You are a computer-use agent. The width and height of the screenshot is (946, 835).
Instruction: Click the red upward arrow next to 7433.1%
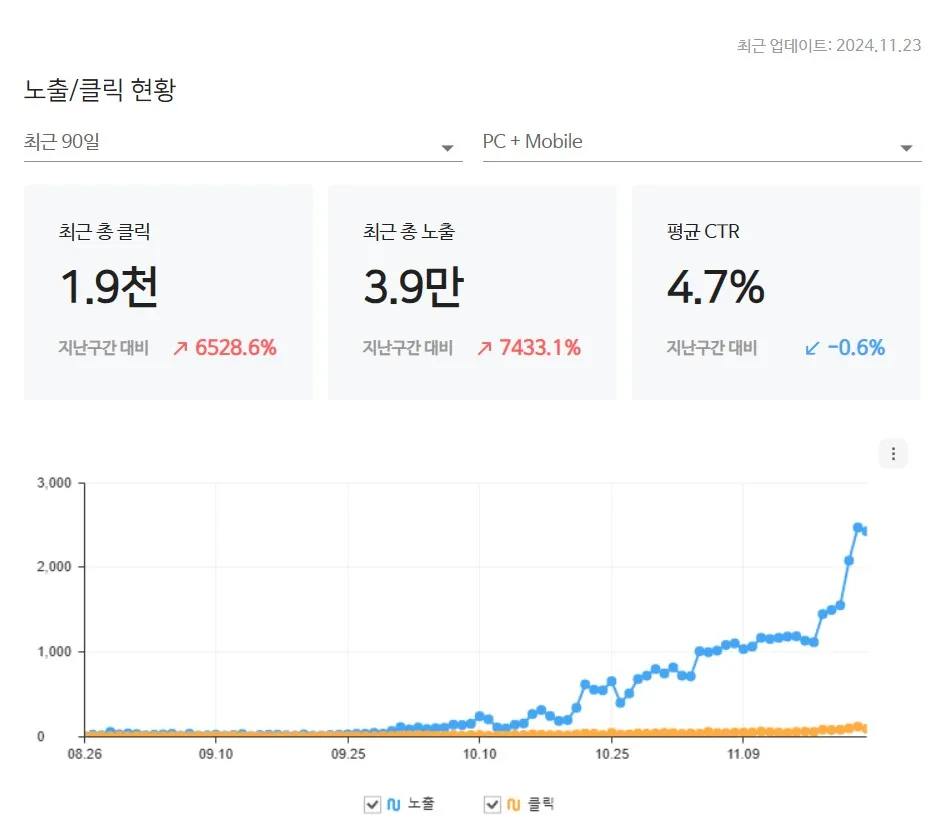(x=487, y=348)
